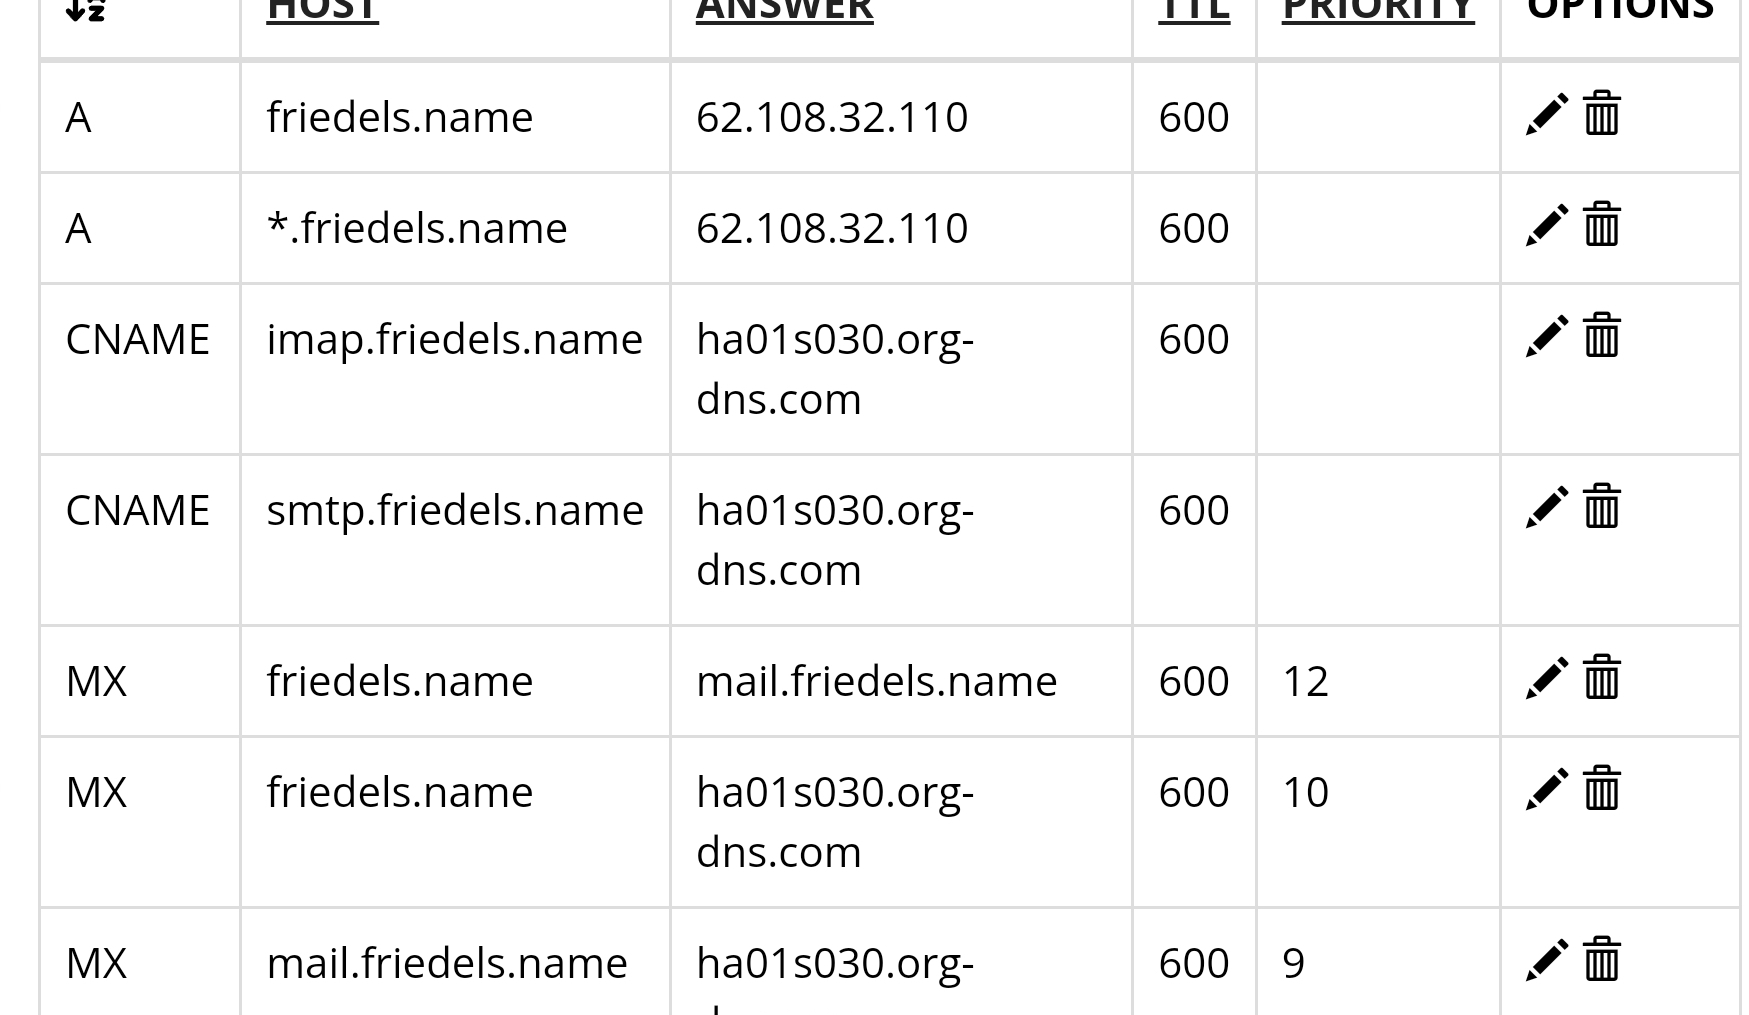
Task: Edit the smtp.friedels.name CNAME record
Action: [x=1546, y=507]
